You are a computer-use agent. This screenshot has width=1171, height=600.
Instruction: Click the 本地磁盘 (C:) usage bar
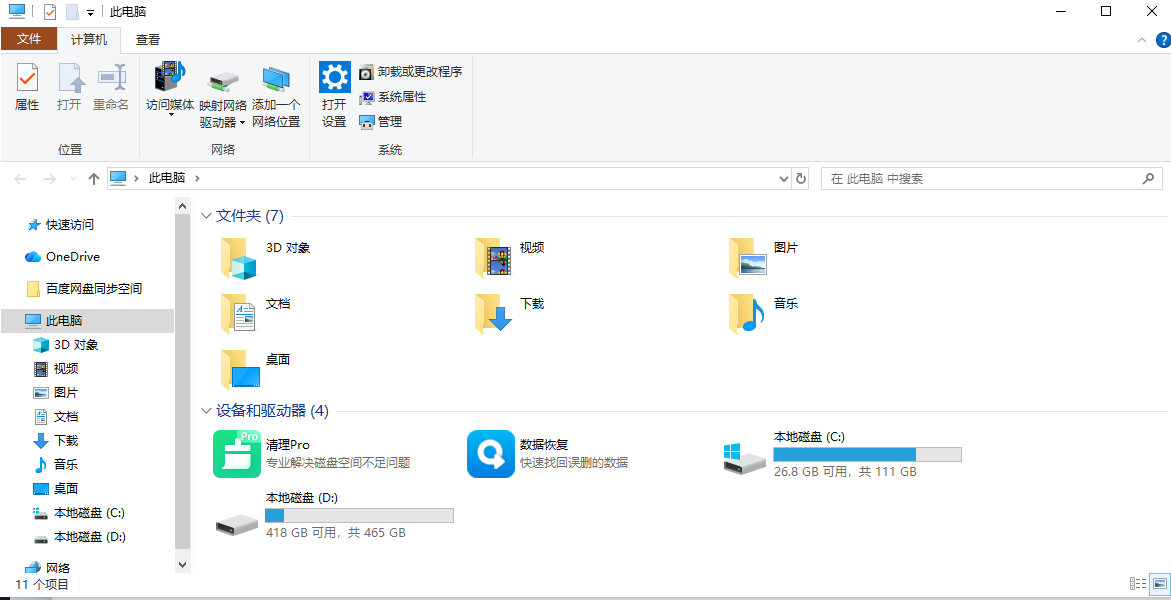click(x=867, y=454)
